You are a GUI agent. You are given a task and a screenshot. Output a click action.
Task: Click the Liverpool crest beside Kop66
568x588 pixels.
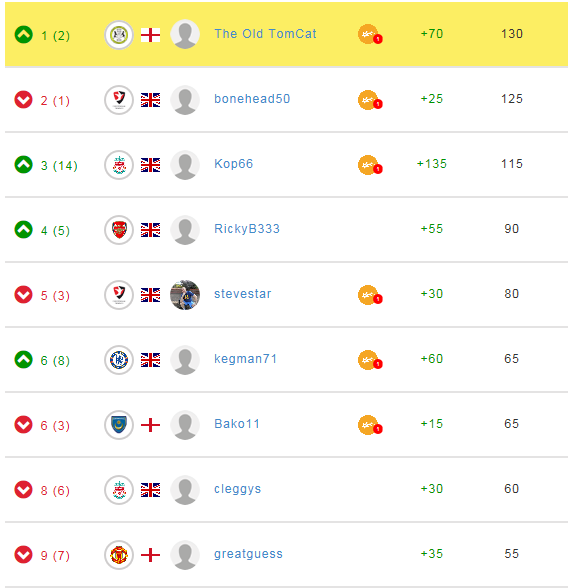tap(119, 165)
